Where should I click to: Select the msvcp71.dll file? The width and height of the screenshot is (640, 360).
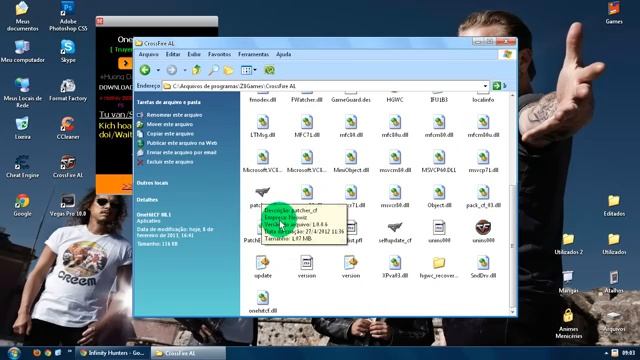(x=483, y=162)
